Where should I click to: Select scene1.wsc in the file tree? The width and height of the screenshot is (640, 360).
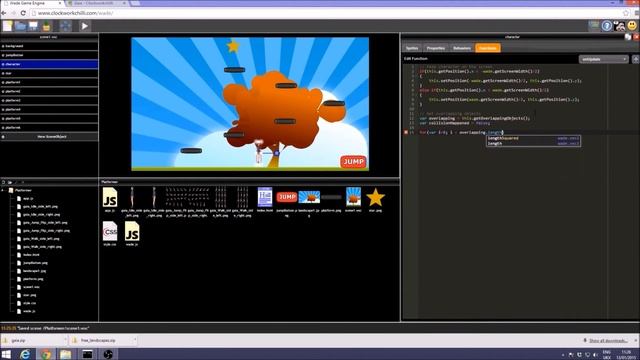[31, 287]
